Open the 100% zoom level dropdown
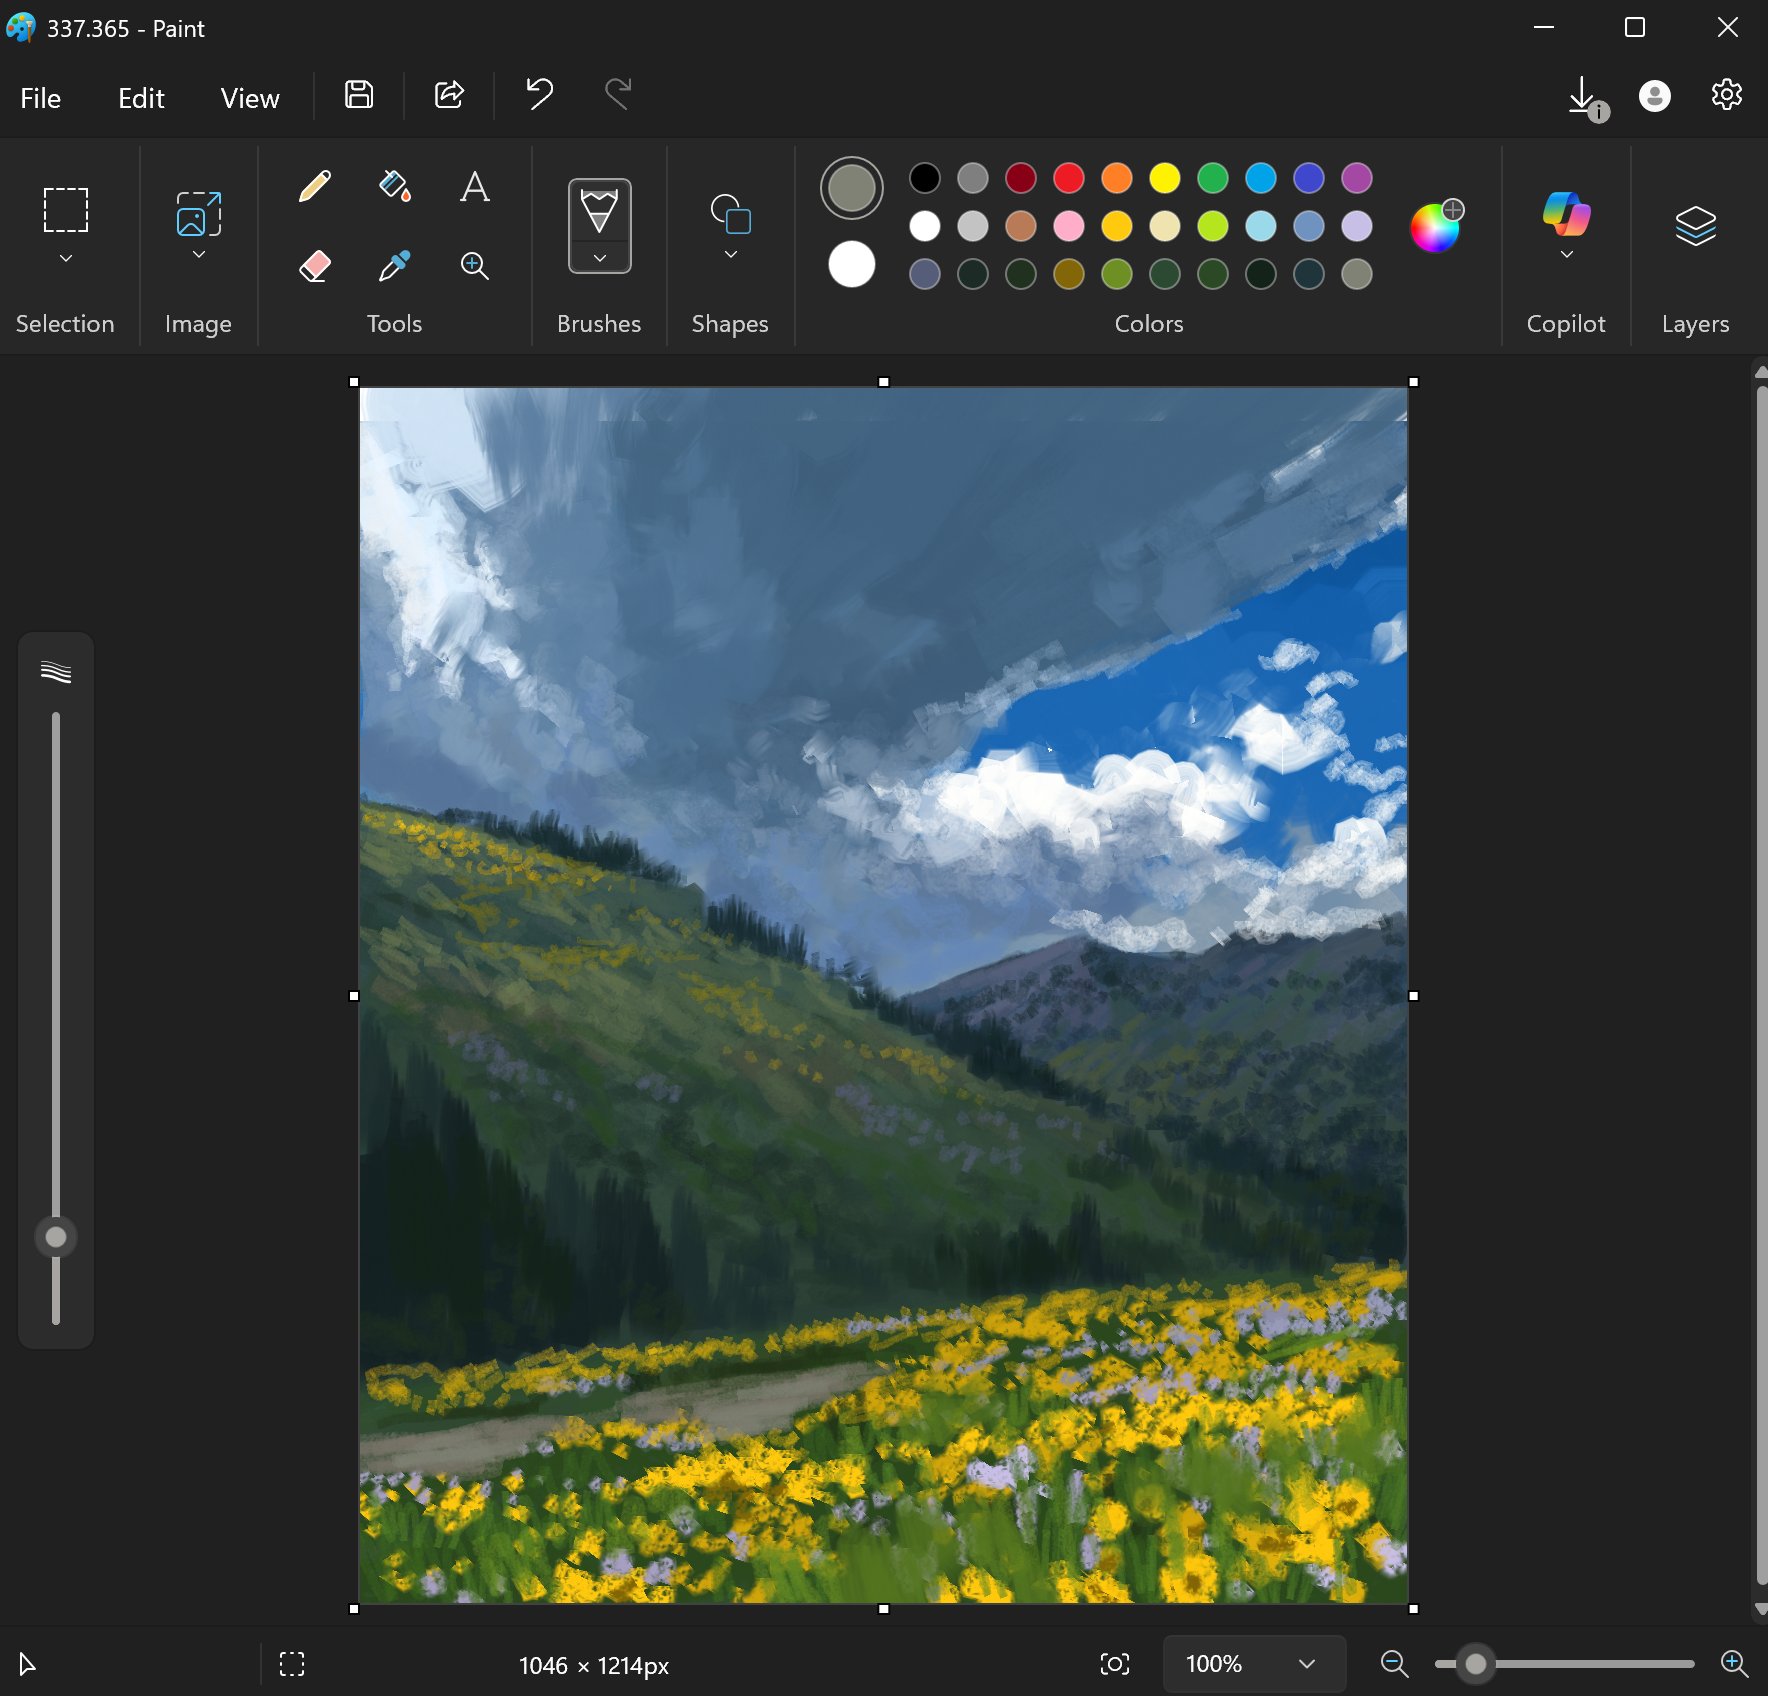This screenshot has height=1696, width=1768. click(1254, 1664)
